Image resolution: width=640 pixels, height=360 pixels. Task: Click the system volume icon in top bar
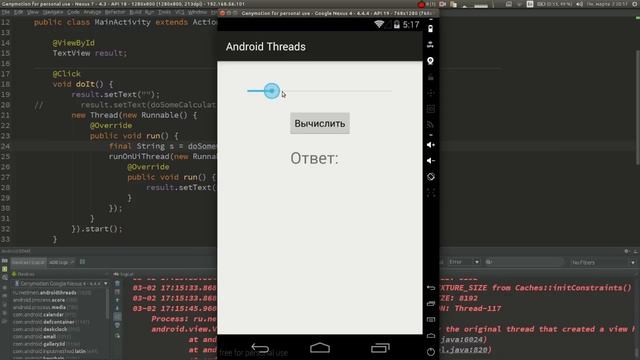pyautogui.click(x=579, y=4)
